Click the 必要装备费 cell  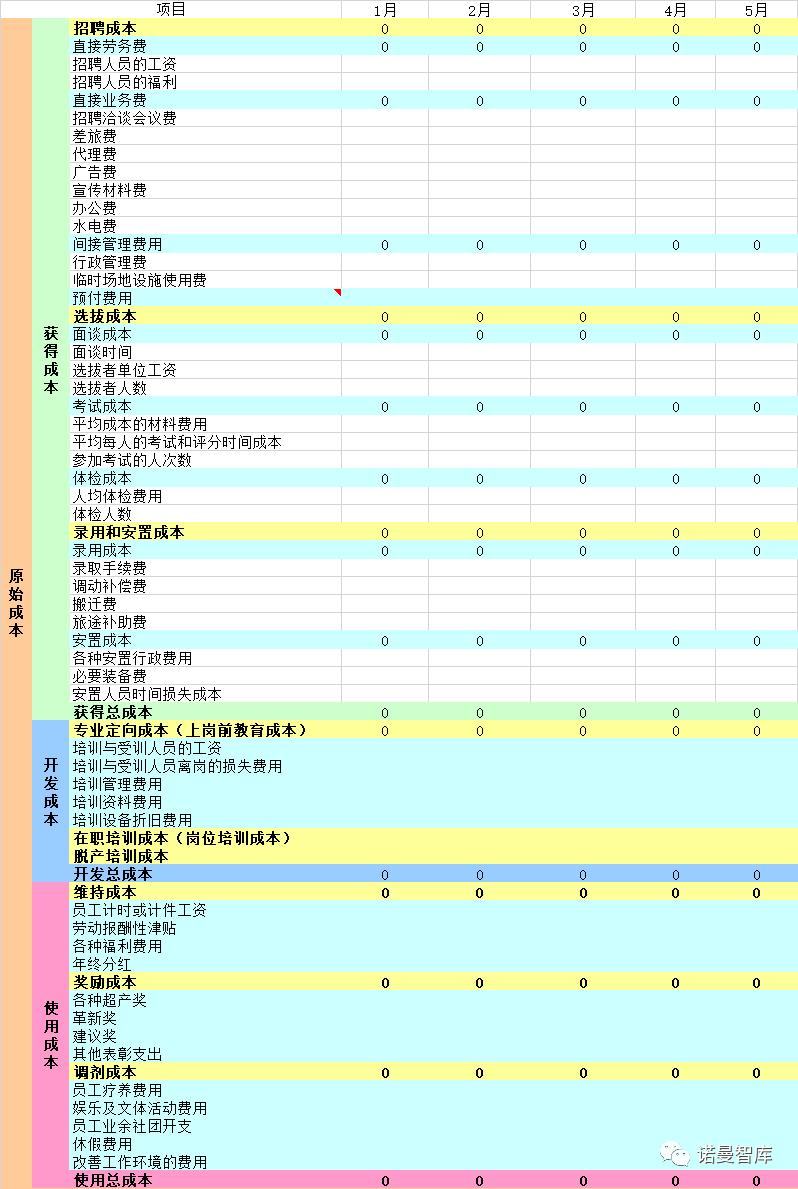coord(206,676)
